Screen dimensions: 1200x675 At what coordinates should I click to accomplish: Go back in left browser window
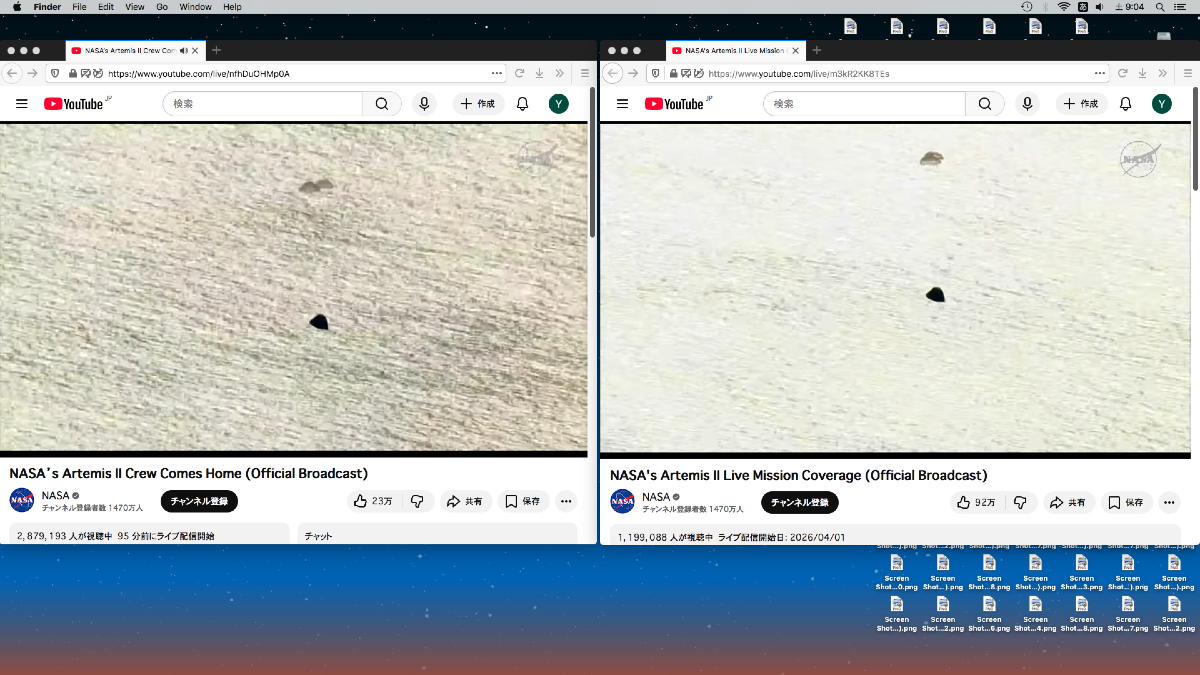(13, 73)
